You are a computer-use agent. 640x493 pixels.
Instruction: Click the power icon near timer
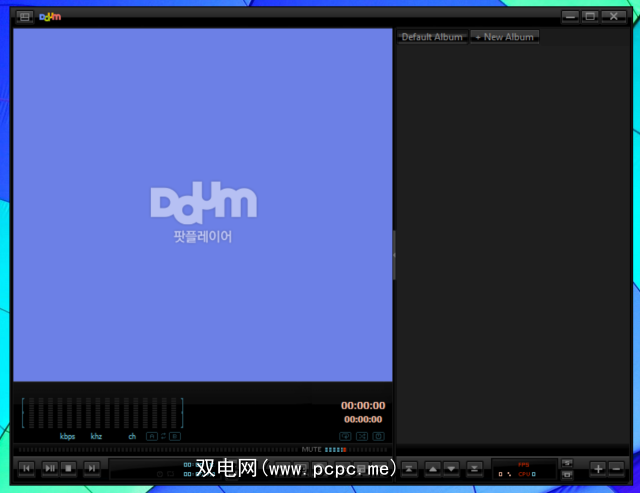click(378, 436)
